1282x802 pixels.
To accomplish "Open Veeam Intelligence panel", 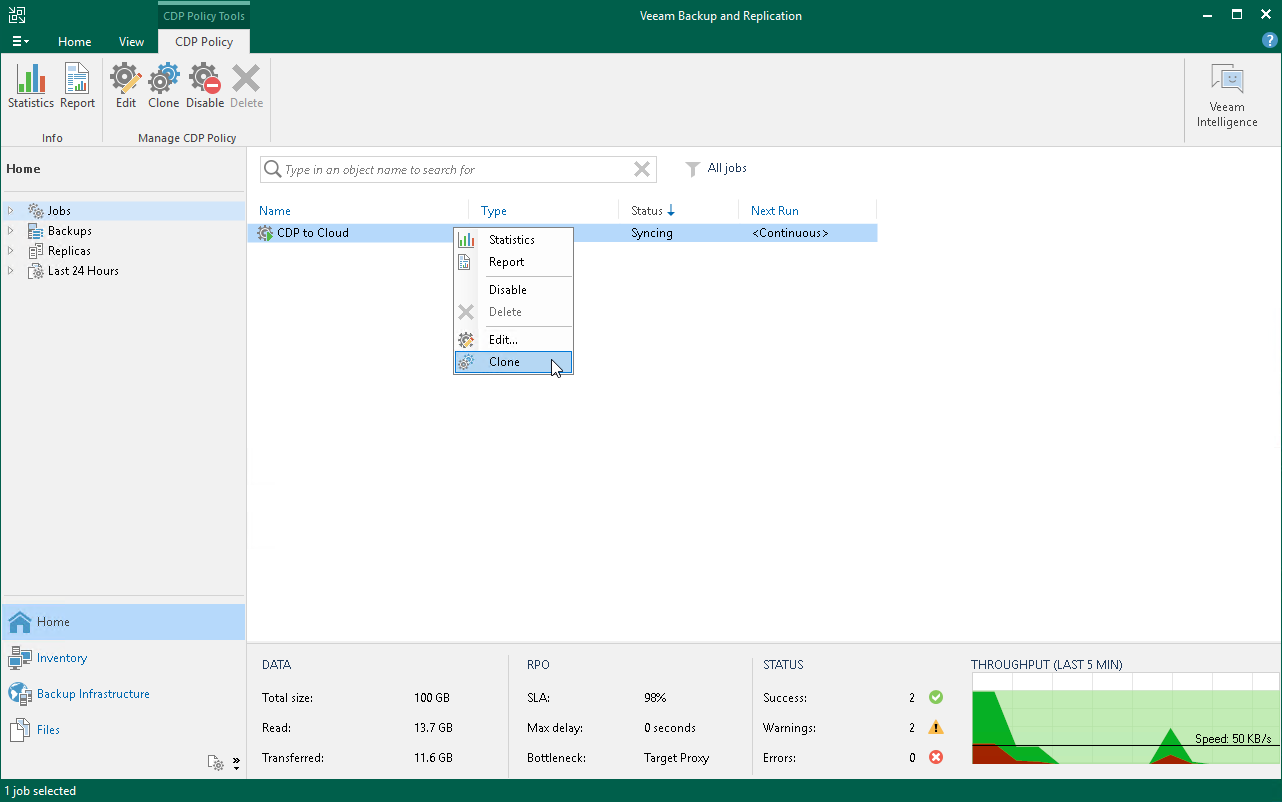I will click(x=1227, y=96).
